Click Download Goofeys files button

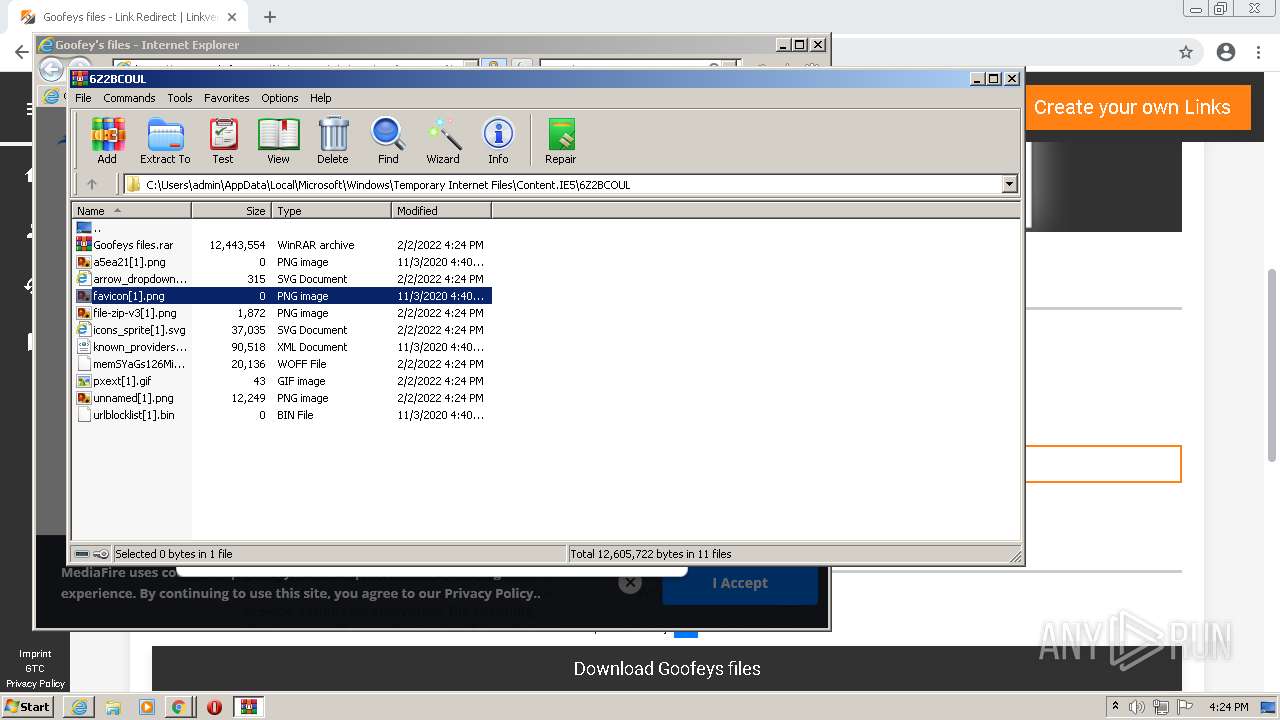coord(667,669)
